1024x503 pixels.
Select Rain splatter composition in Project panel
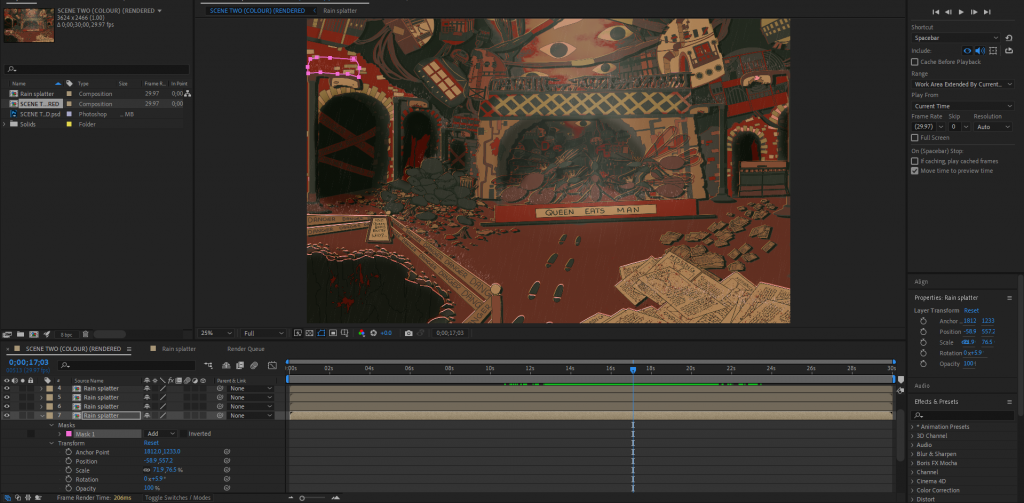37,94
